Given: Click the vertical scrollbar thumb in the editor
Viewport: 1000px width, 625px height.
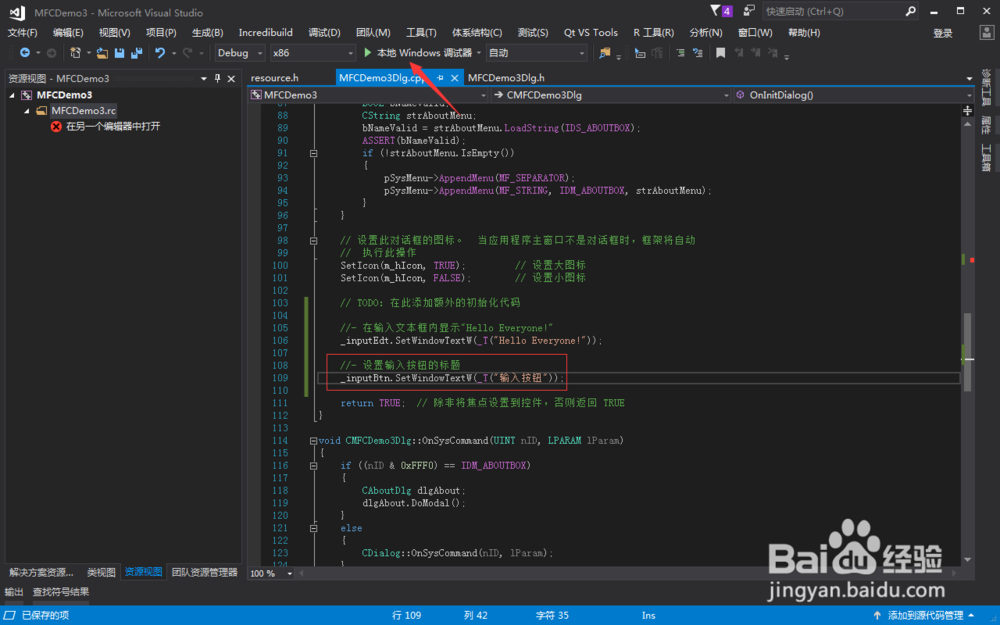Looking at the screenshot, I should [x=967, y=352].
